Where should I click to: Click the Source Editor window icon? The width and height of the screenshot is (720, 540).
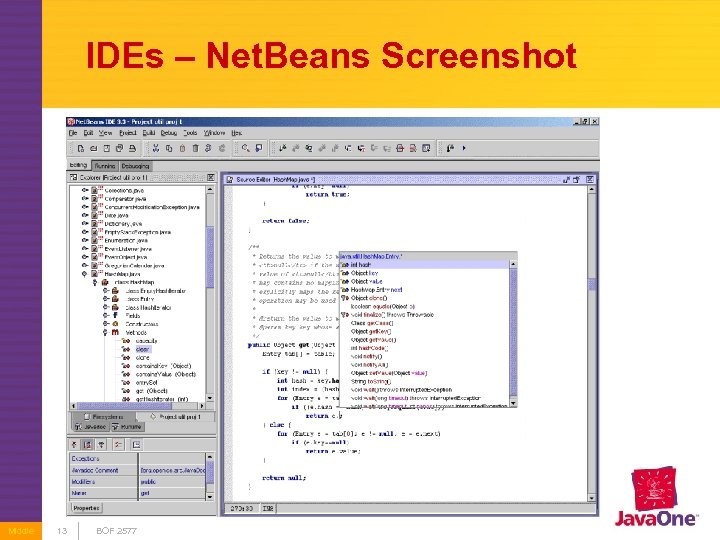[x=230, y=180]
